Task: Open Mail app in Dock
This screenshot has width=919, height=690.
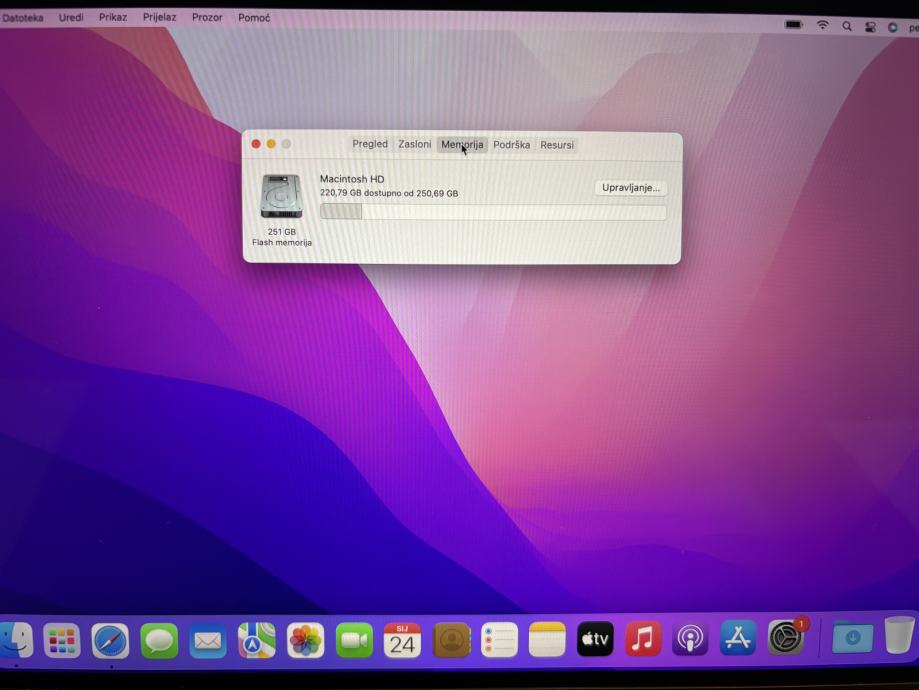Action: click(207, 640)
